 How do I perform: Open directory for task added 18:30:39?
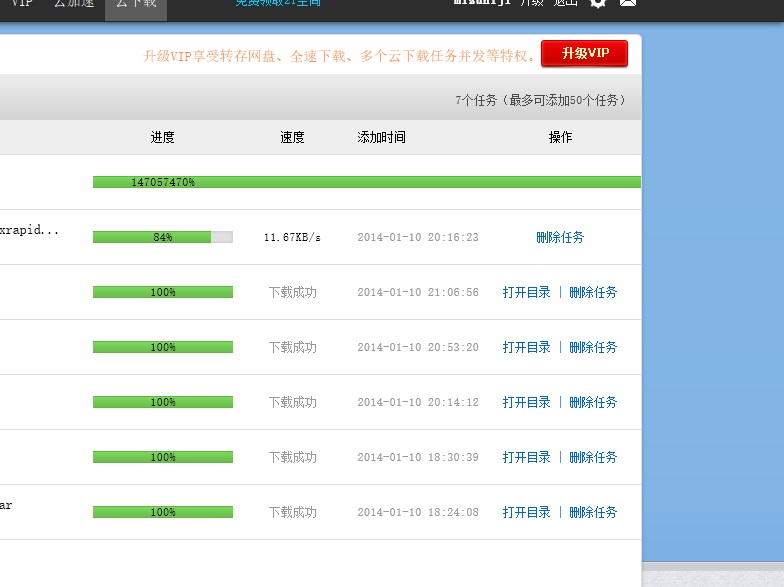[x=526, y=457]
